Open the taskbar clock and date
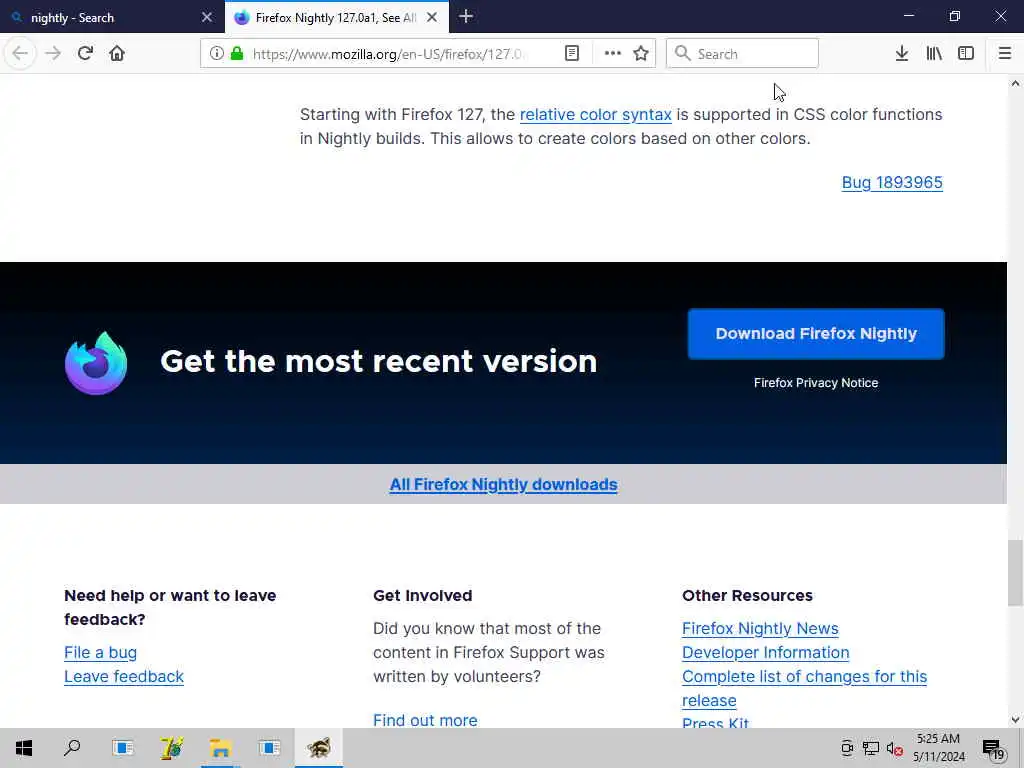The height and width of the screenshot is (768, 1024). 938,748
